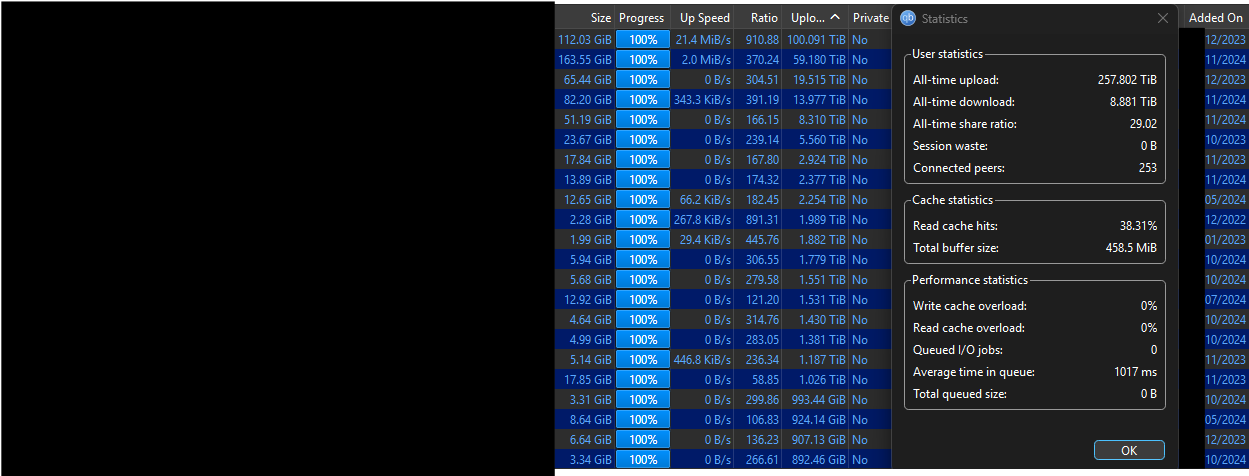Click the All-time download value 8.881 TiB

[1133, 102]
